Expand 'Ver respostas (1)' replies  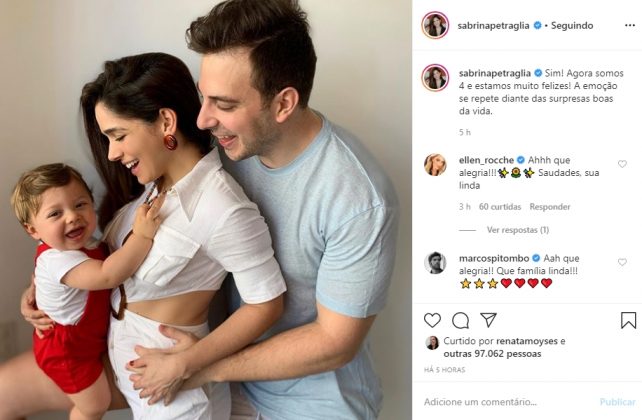518,230
